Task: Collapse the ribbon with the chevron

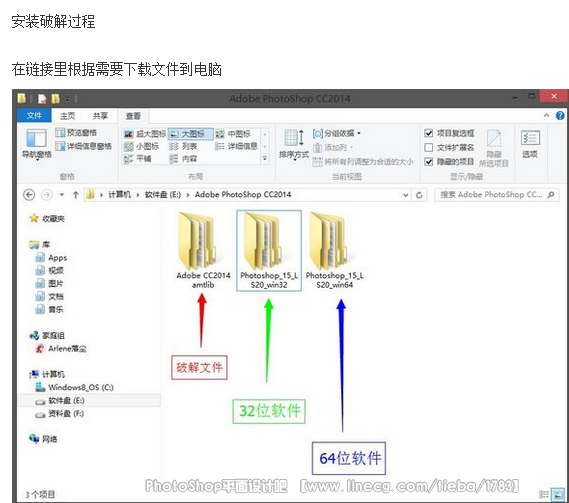Action: pyautogui.click(x=546, y=116)
